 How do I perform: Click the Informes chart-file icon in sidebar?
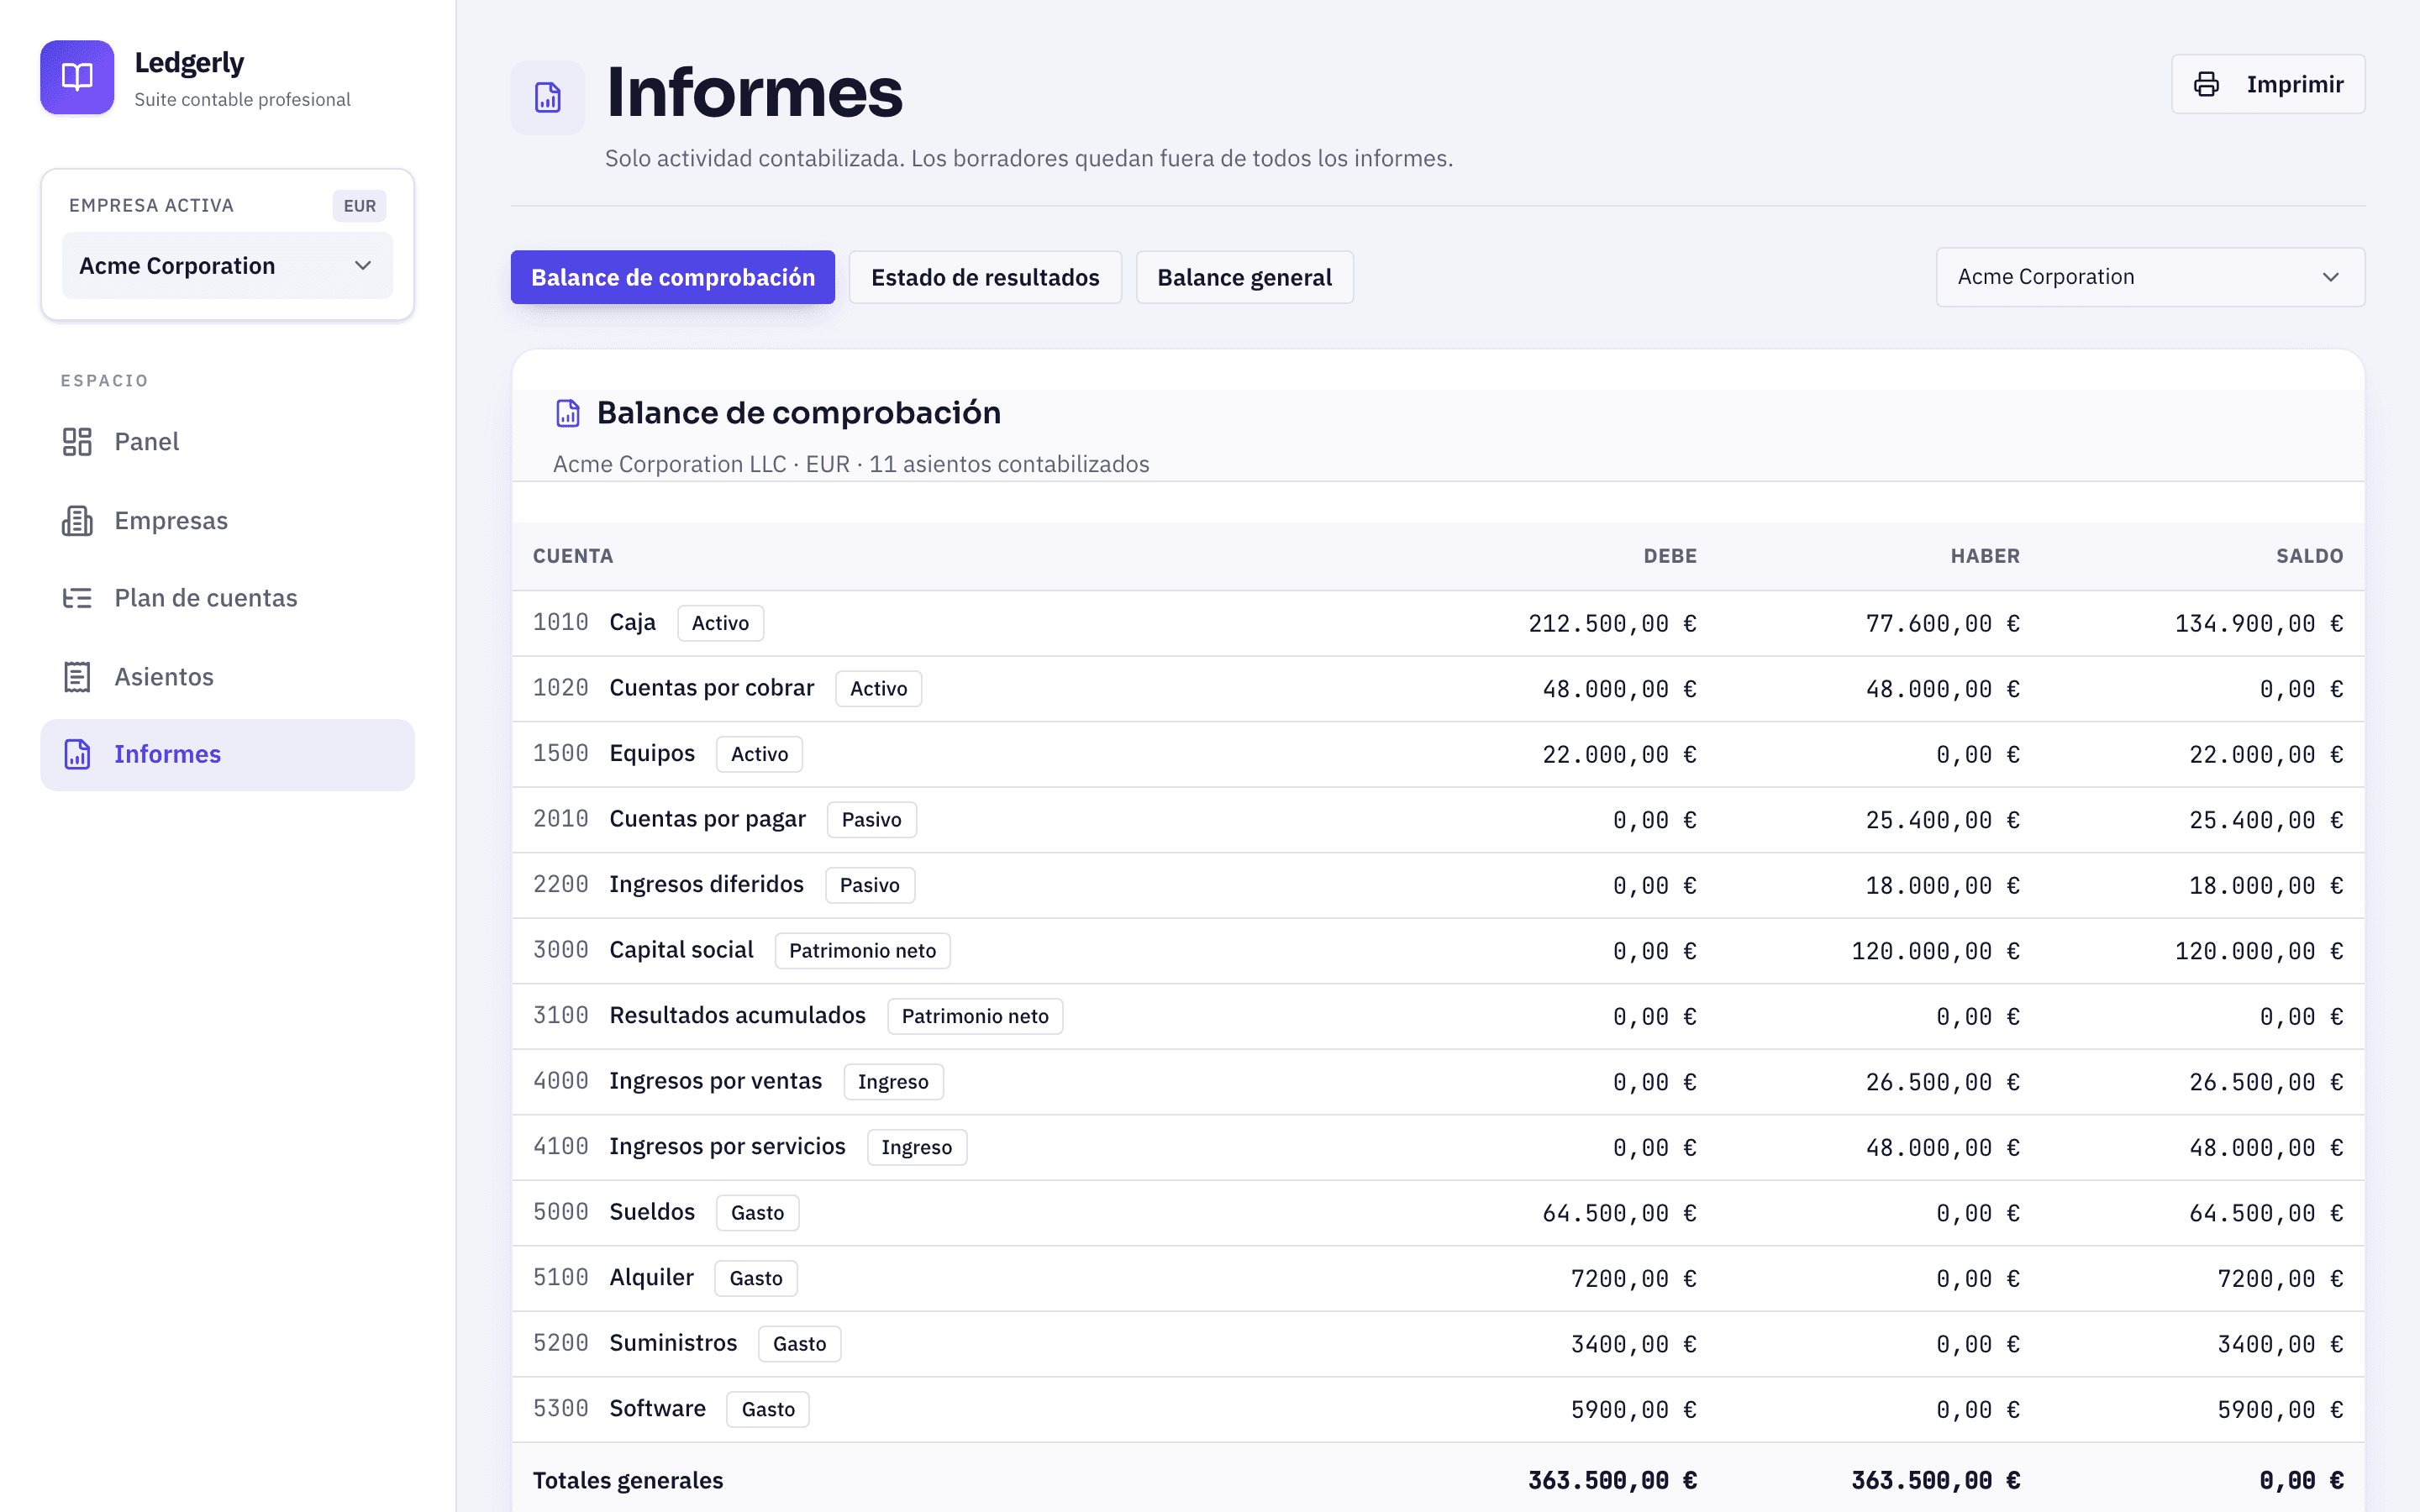tap(77, 754)
